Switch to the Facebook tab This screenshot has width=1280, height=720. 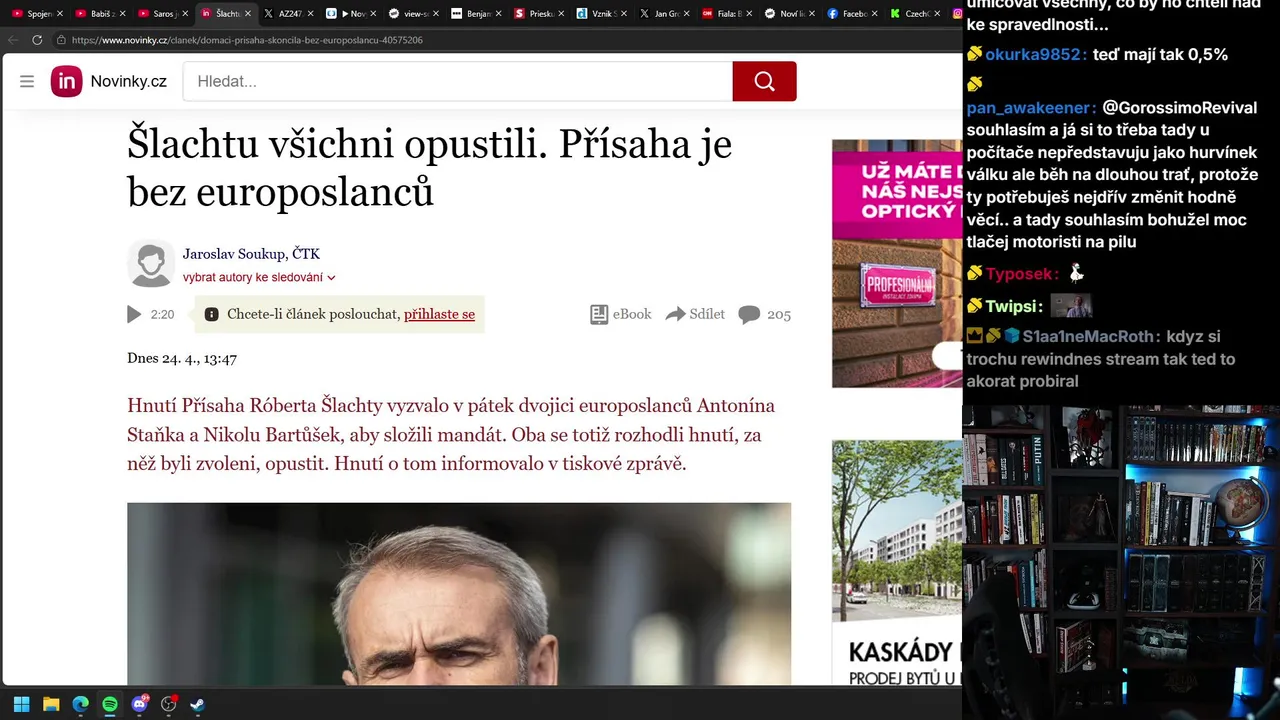point(854,14)
